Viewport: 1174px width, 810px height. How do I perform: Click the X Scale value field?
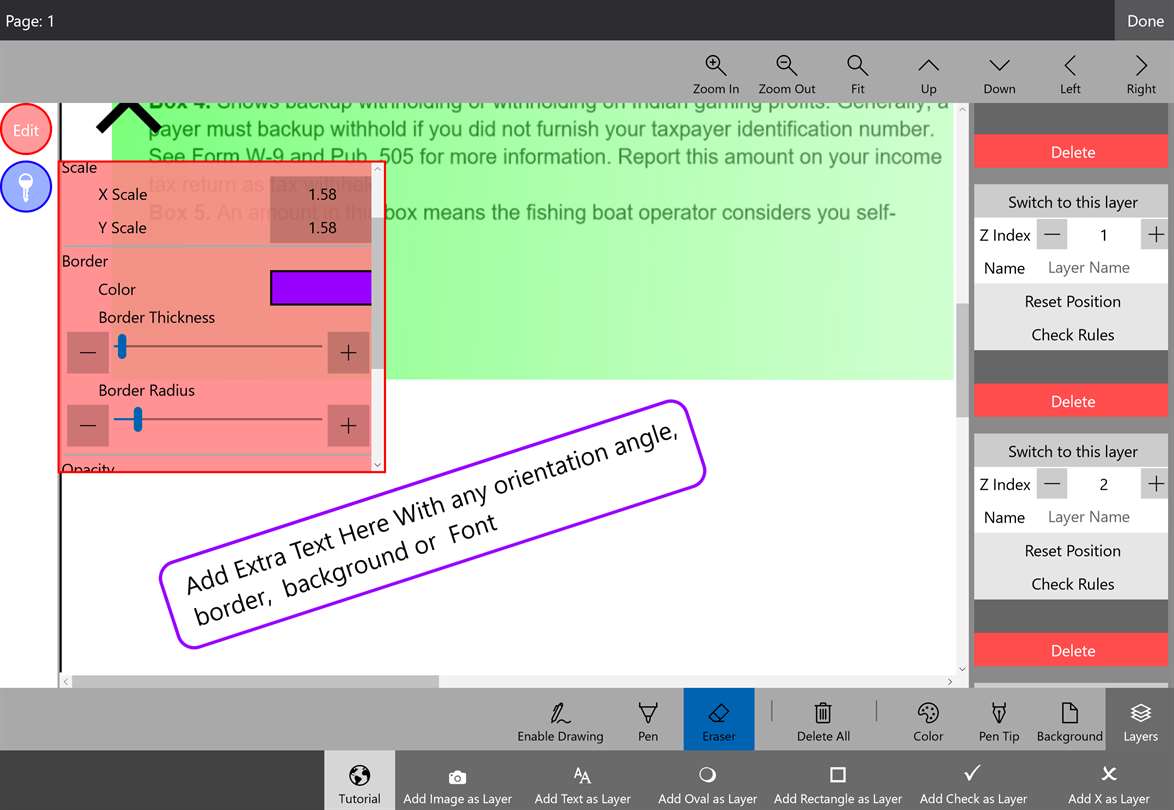point(320,194)
